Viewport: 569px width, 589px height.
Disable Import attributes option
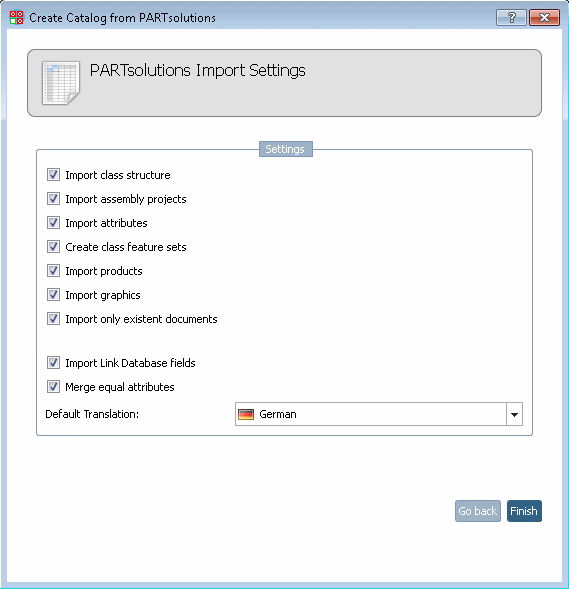53,223
